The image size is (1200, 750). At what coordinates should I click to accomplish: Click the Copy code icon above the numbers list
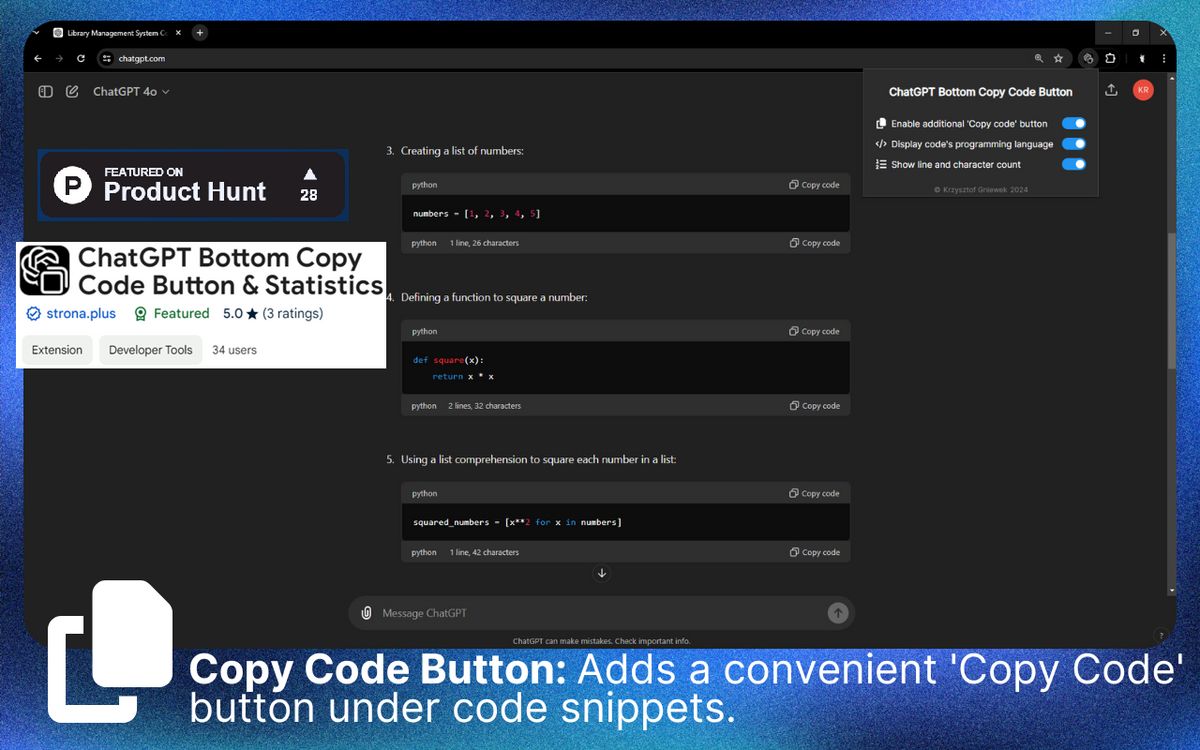pos(815,184)
